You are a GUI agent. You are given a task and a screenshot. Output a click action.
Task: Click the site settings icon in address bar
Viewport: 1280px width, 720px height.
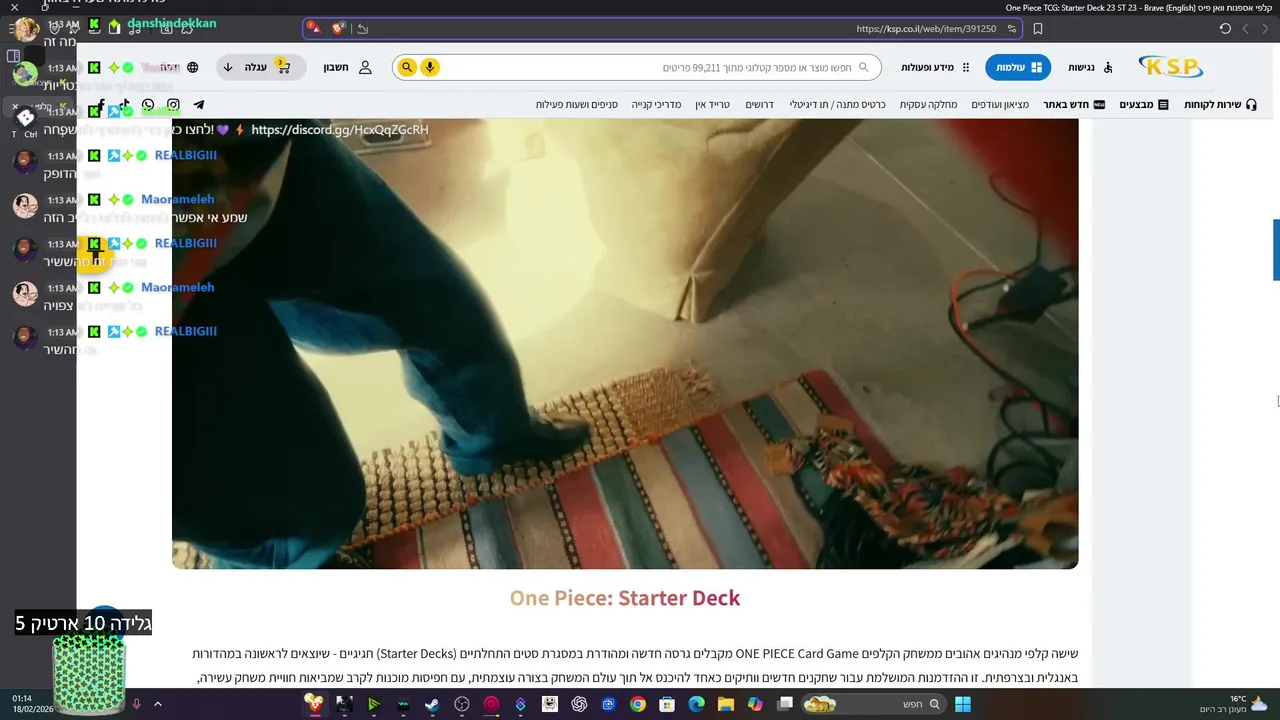1012,29
